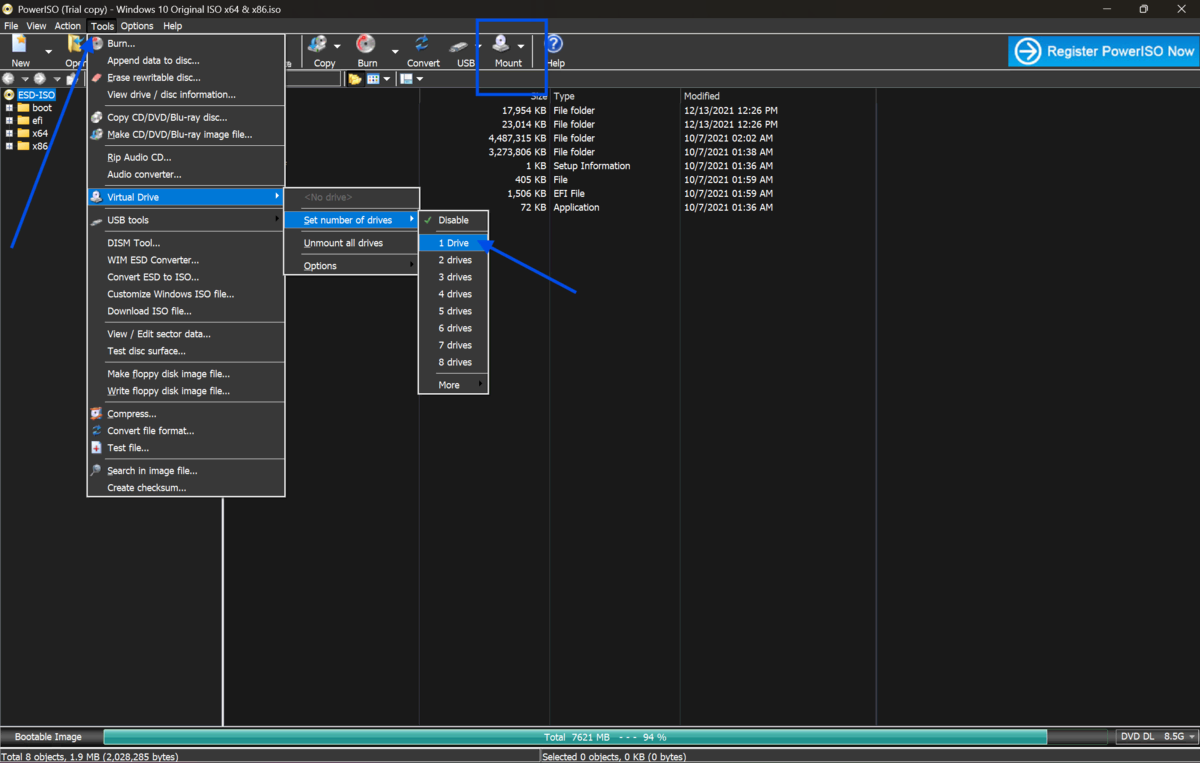Click the USB toolbar icon

click(x=460, y=45)
